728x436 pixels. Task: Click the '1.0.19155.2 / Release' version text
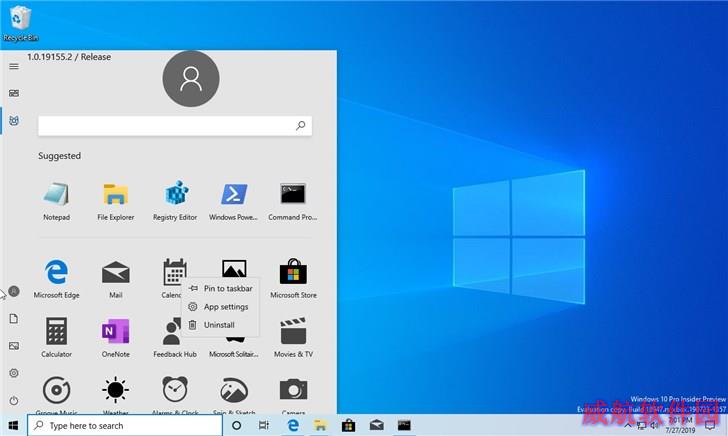69,57
